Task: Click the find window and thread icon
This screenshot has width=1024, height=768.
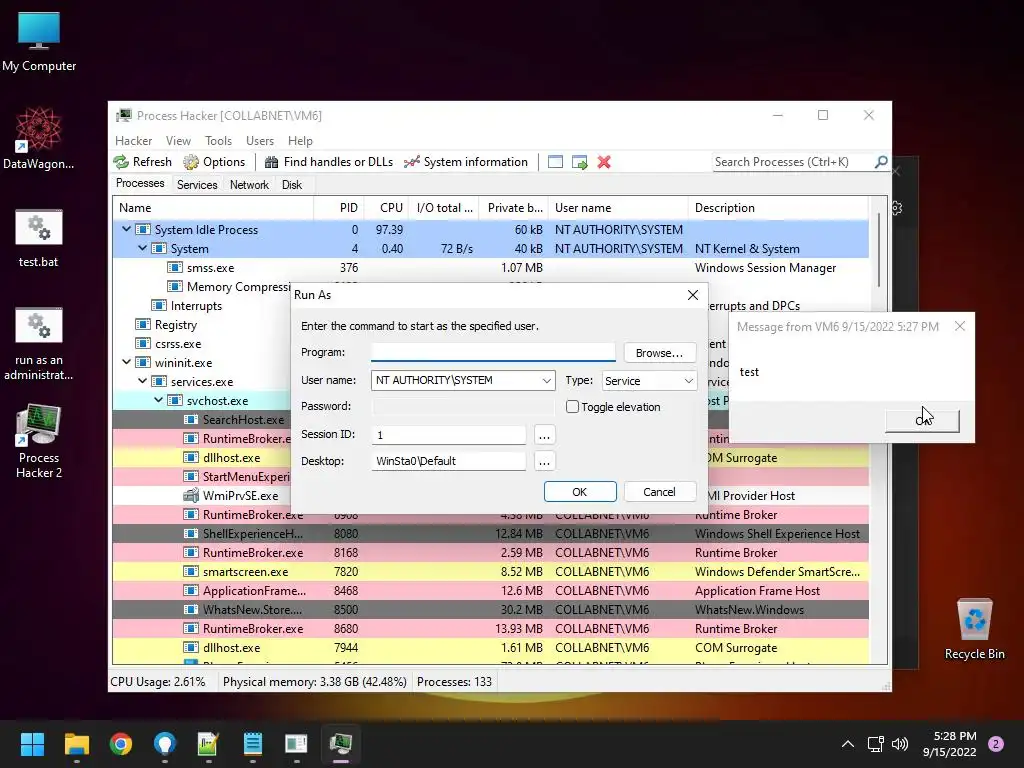Action: click(579, 162)
